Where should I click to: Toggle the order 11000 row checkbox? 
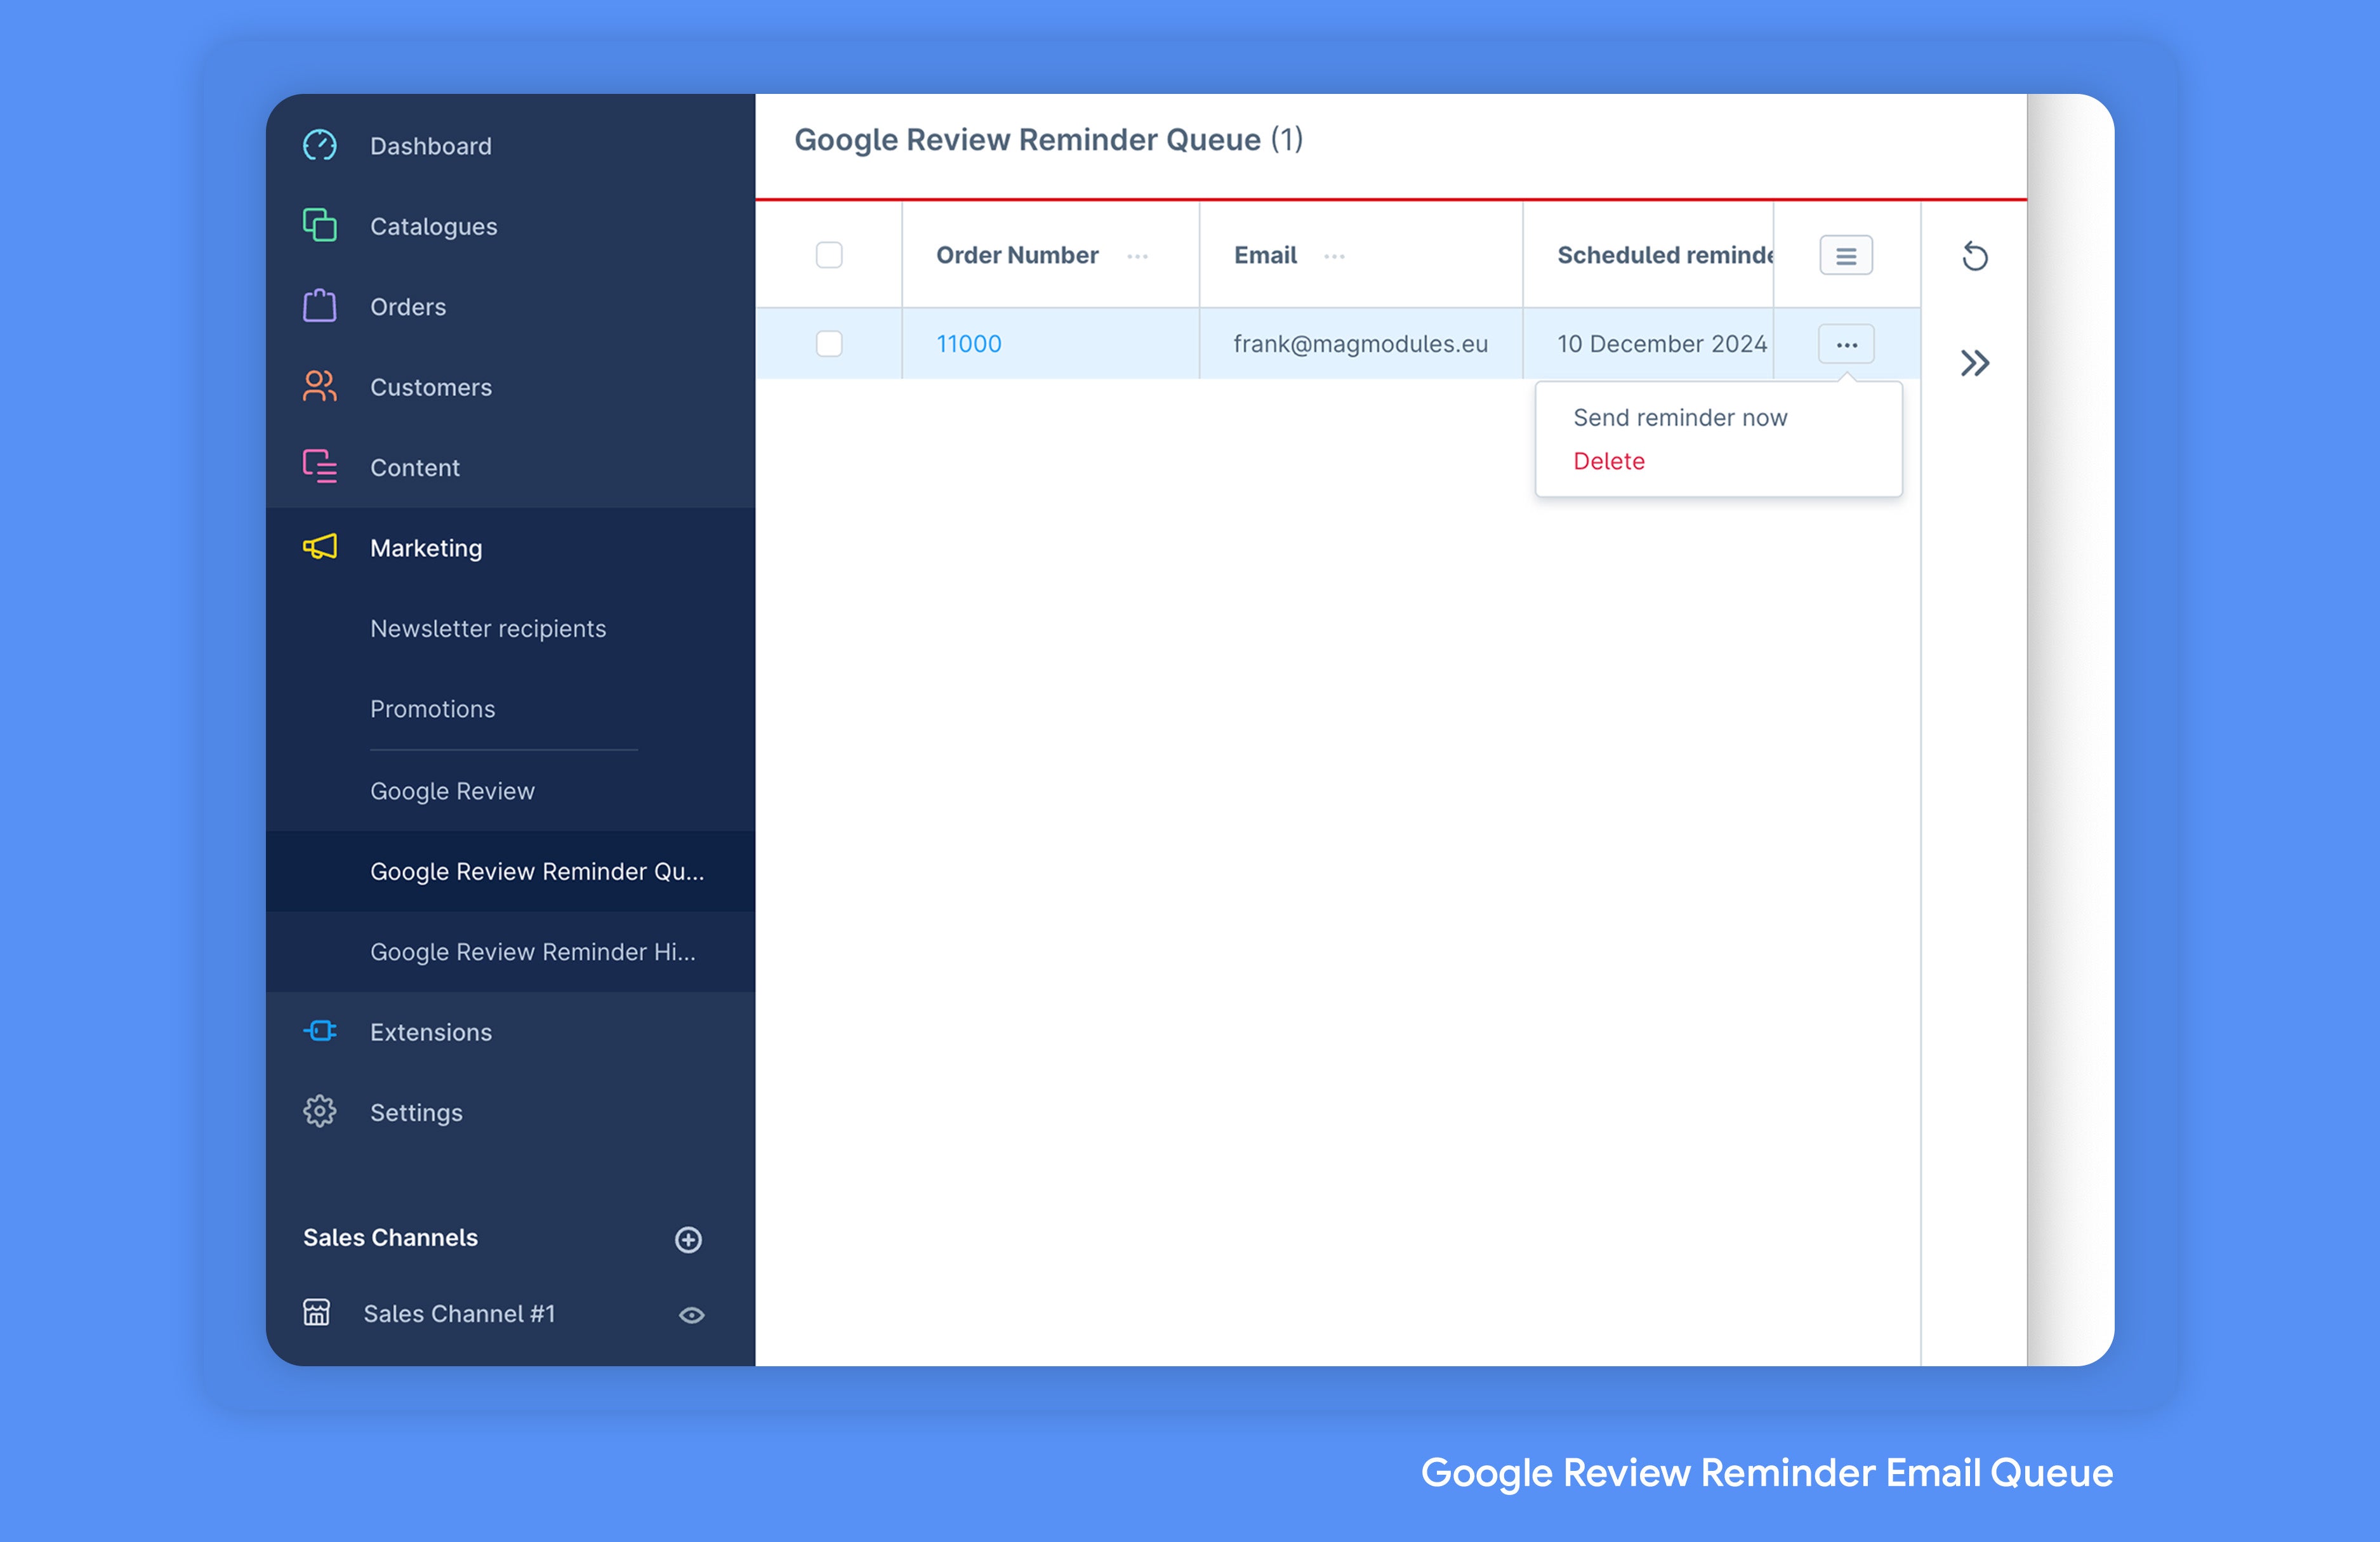(x=829, y=343)
